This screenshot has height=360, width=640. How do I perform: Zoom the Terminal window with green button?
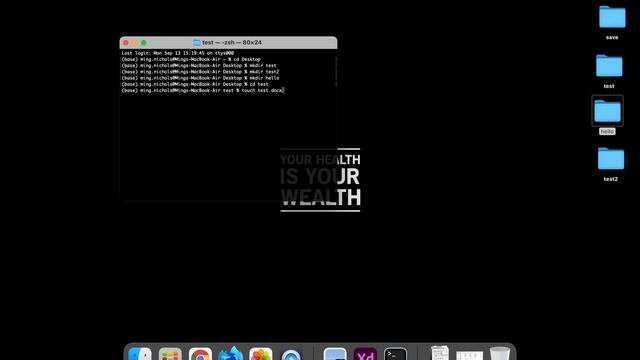pyautogui.click(x=144, y=42)
